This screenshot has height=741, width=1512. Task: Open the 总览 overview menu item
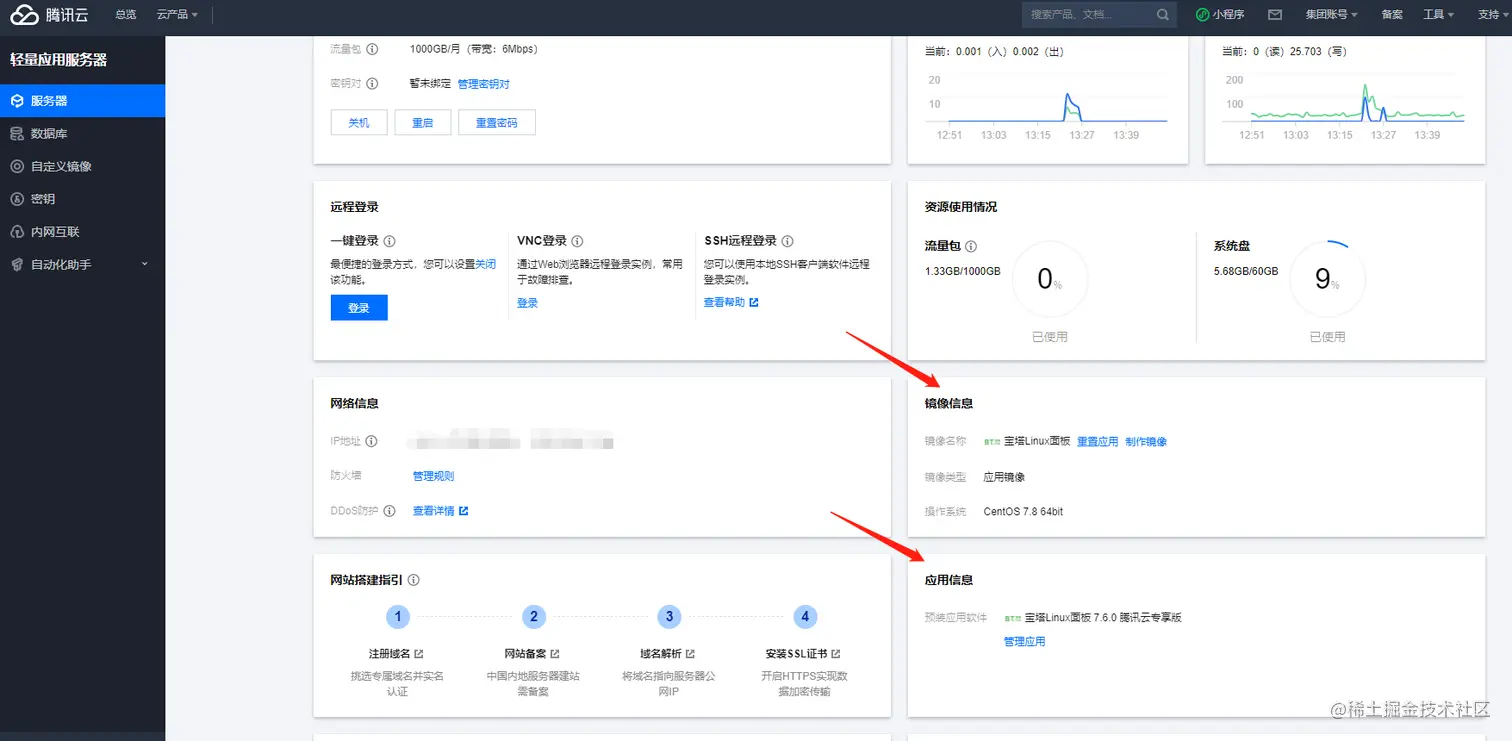(x=125, y=14)
